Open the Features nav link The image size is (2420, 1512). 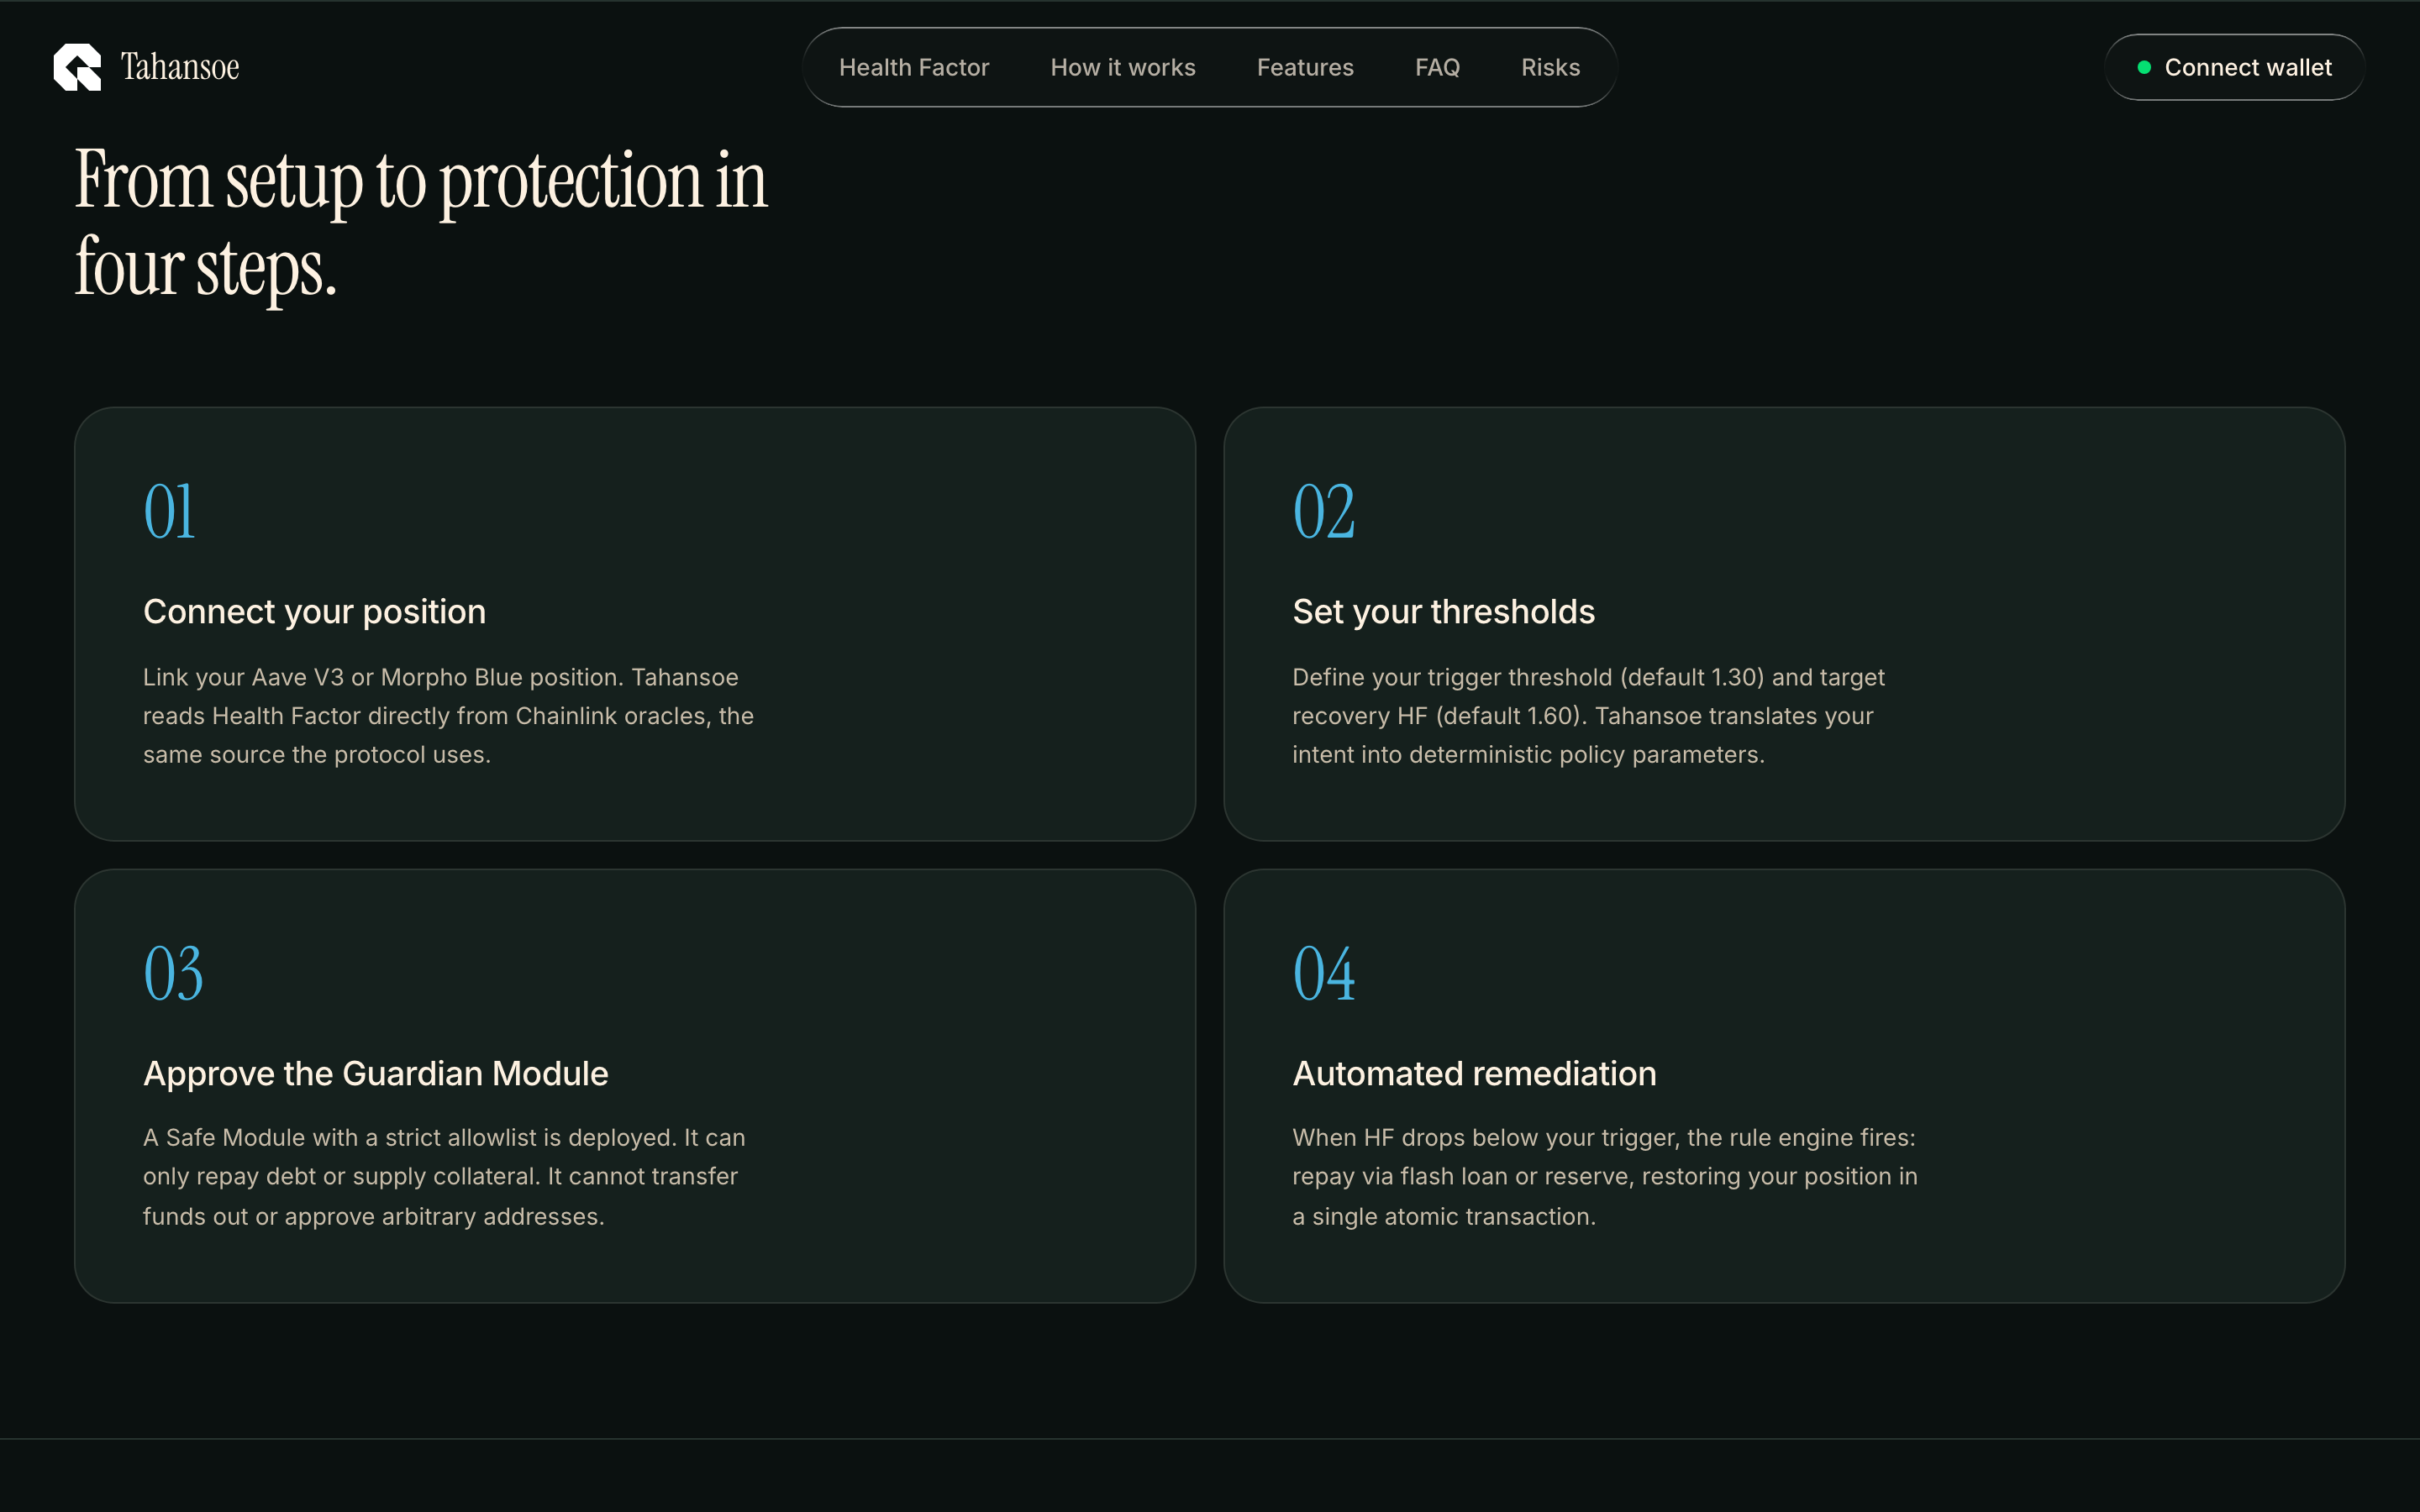point(1305,67)
